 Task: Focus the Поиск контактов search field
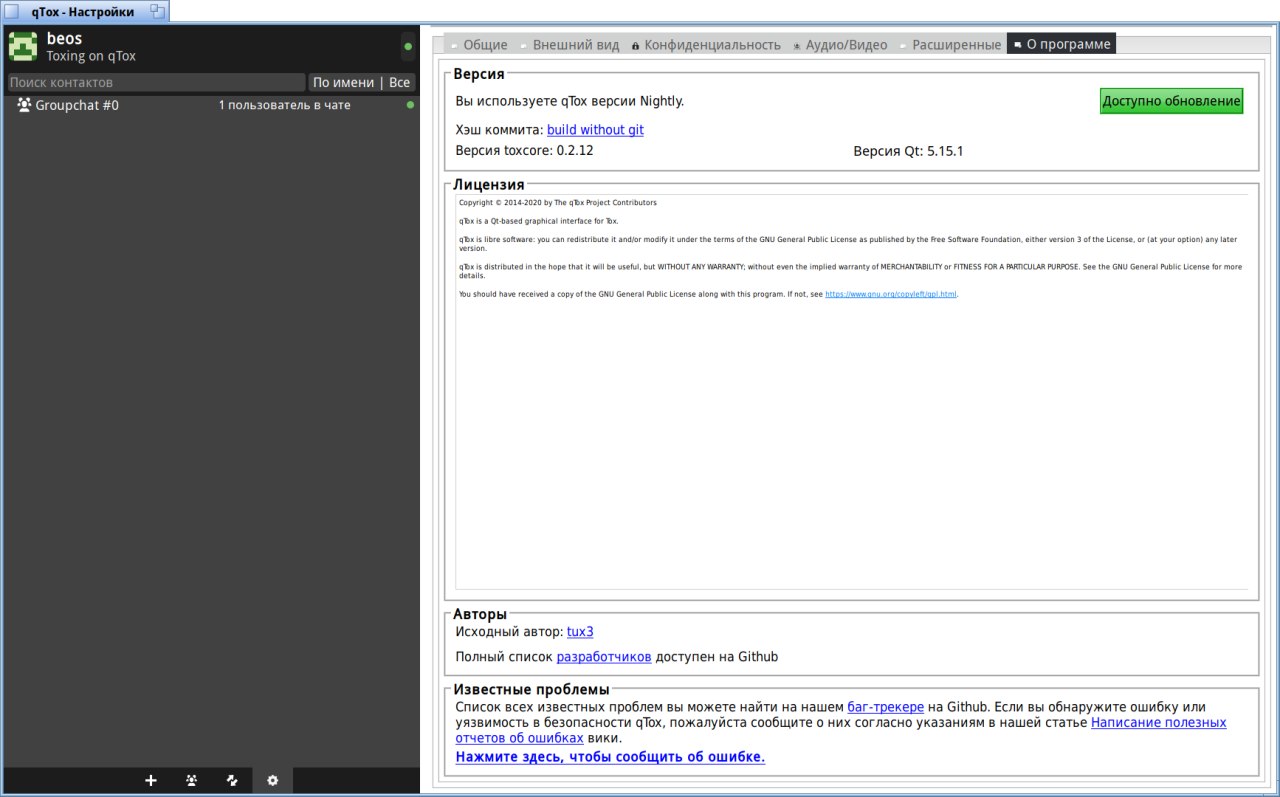(x=156, y=82)
